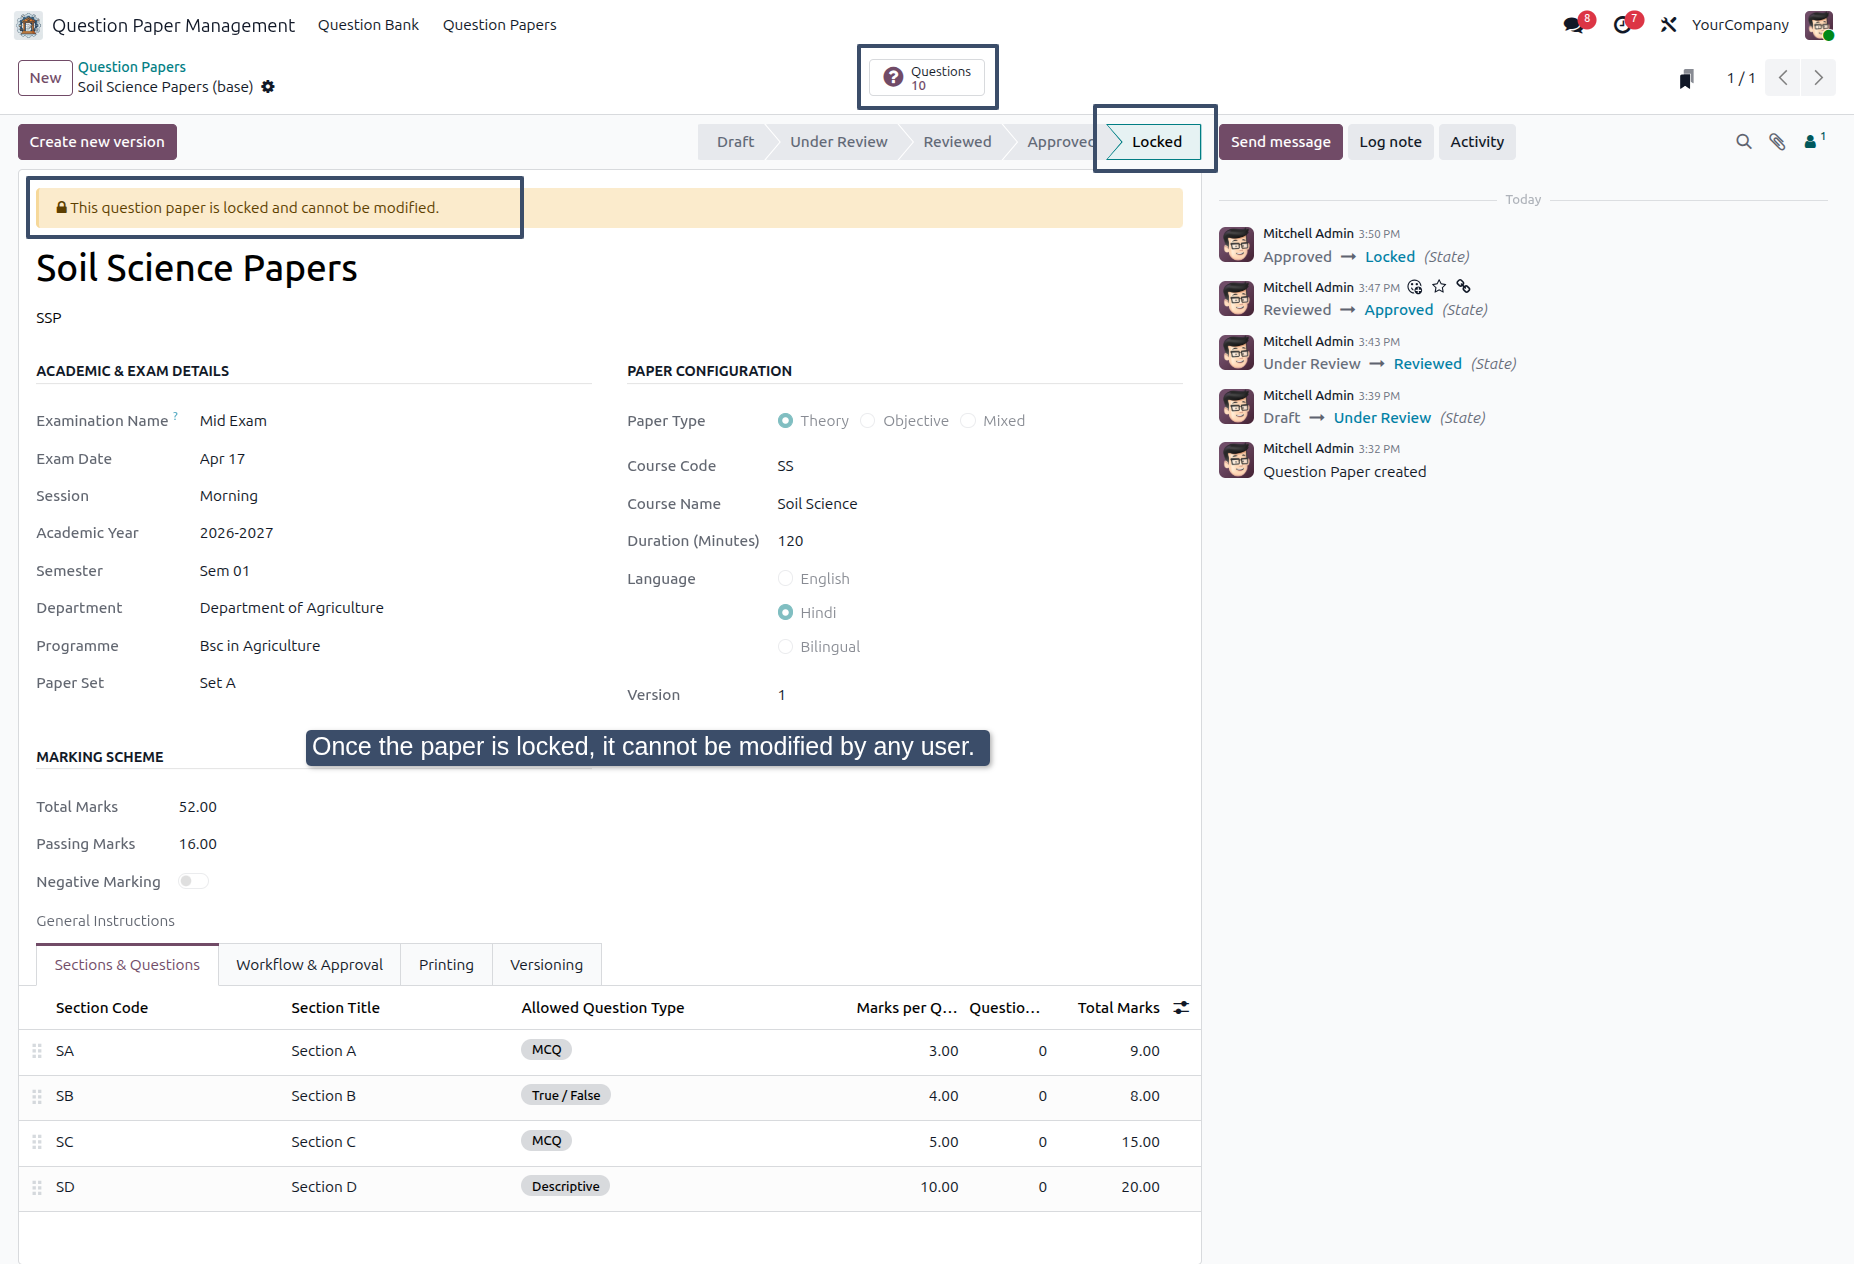Click the Under Review status stage

click(838, 142)
